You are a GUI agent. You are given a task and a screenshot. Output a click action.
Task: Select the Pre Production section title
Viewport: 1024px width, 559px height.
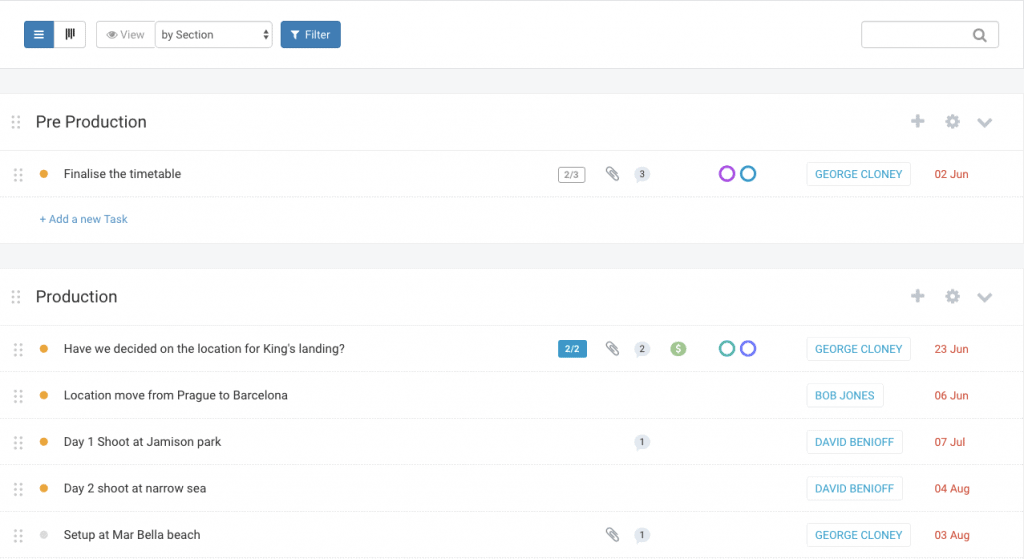pos(91,122)
